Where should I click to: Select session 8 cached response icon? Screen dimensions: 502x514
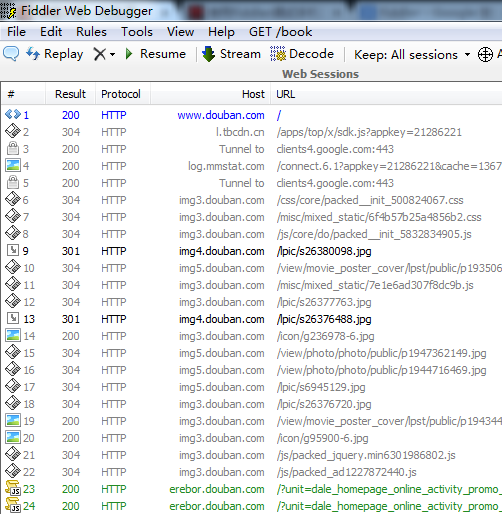coord(13,234)
